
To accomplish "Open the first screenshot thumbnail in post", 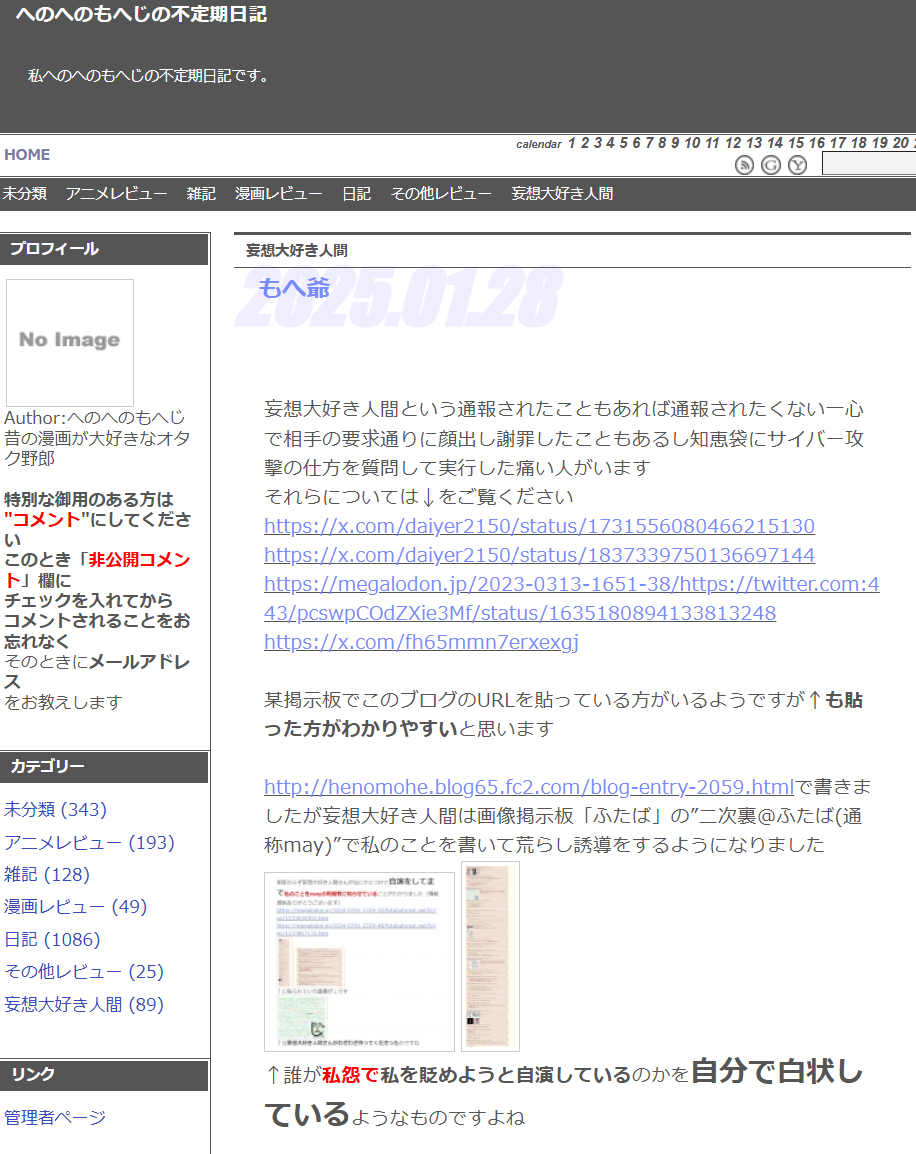I will click(x=359, y=961).
